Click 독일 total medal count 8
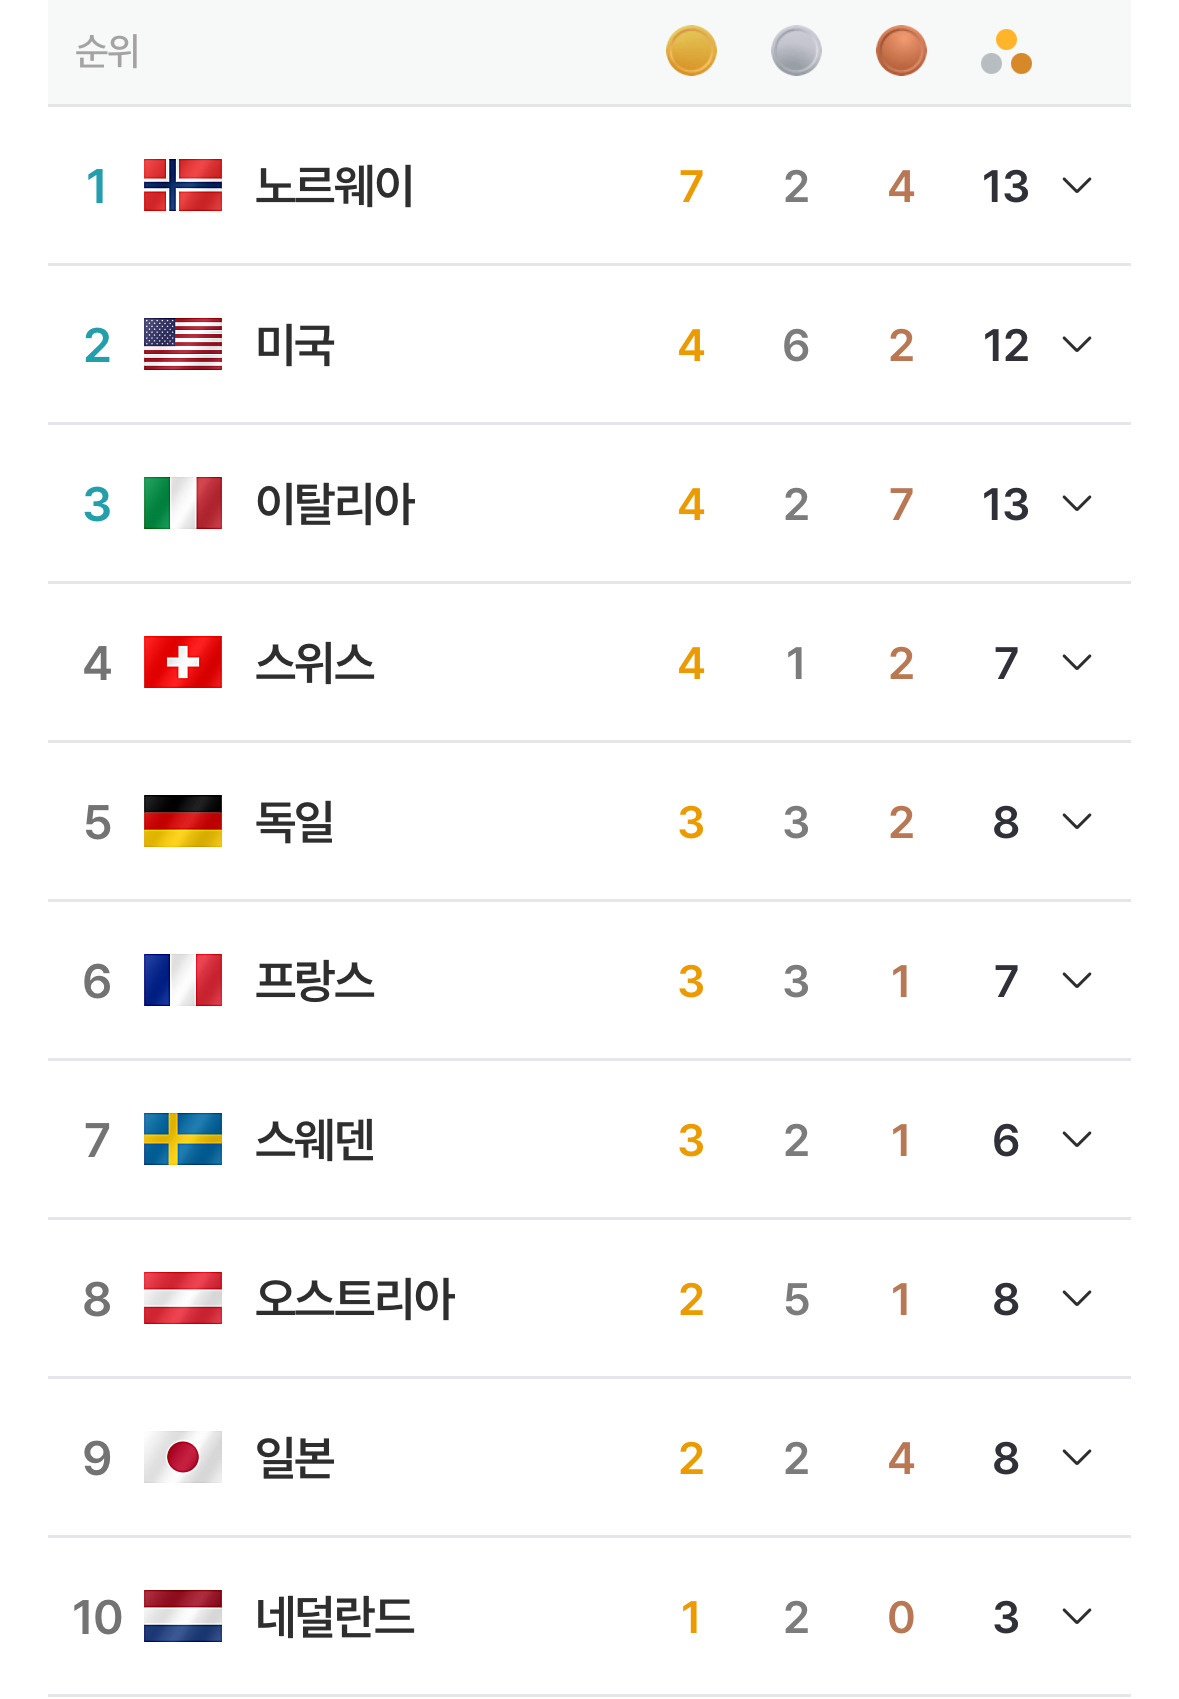This screenshot has height=1699, width=1179. [x=1006, y=822]
